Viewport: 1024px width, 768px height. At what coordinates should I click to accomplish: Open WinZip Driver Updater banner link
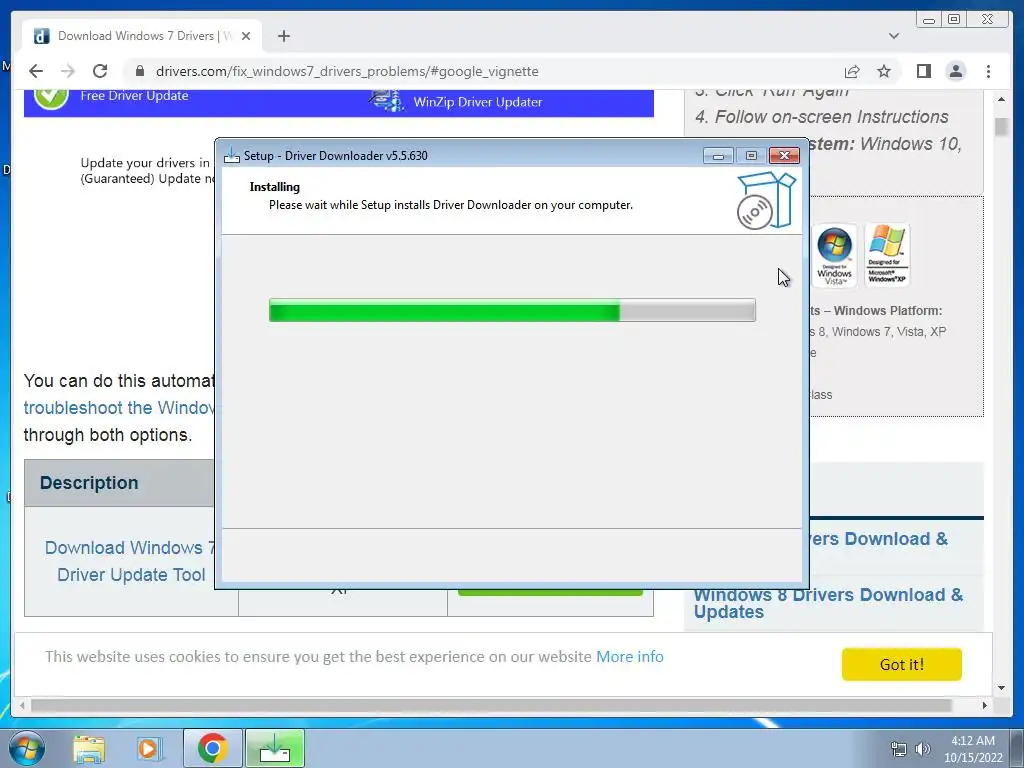tap(477, 102)
